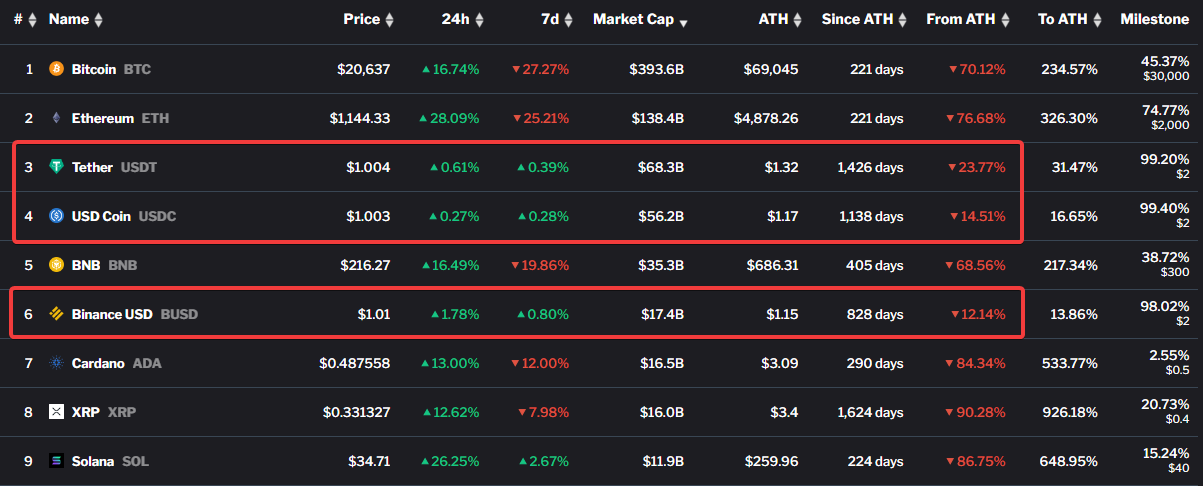Click Solana ATH value $259.96
The width and height of the screenshot is (1203, 486).
[x=772, y=461]
